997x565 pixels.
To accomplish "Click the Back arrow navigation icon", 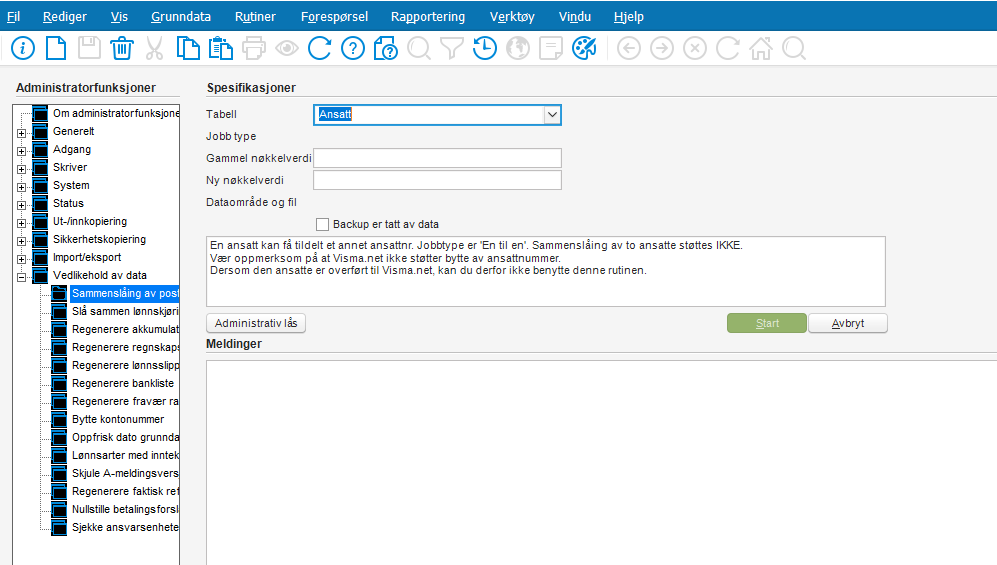I will point(629,48).
